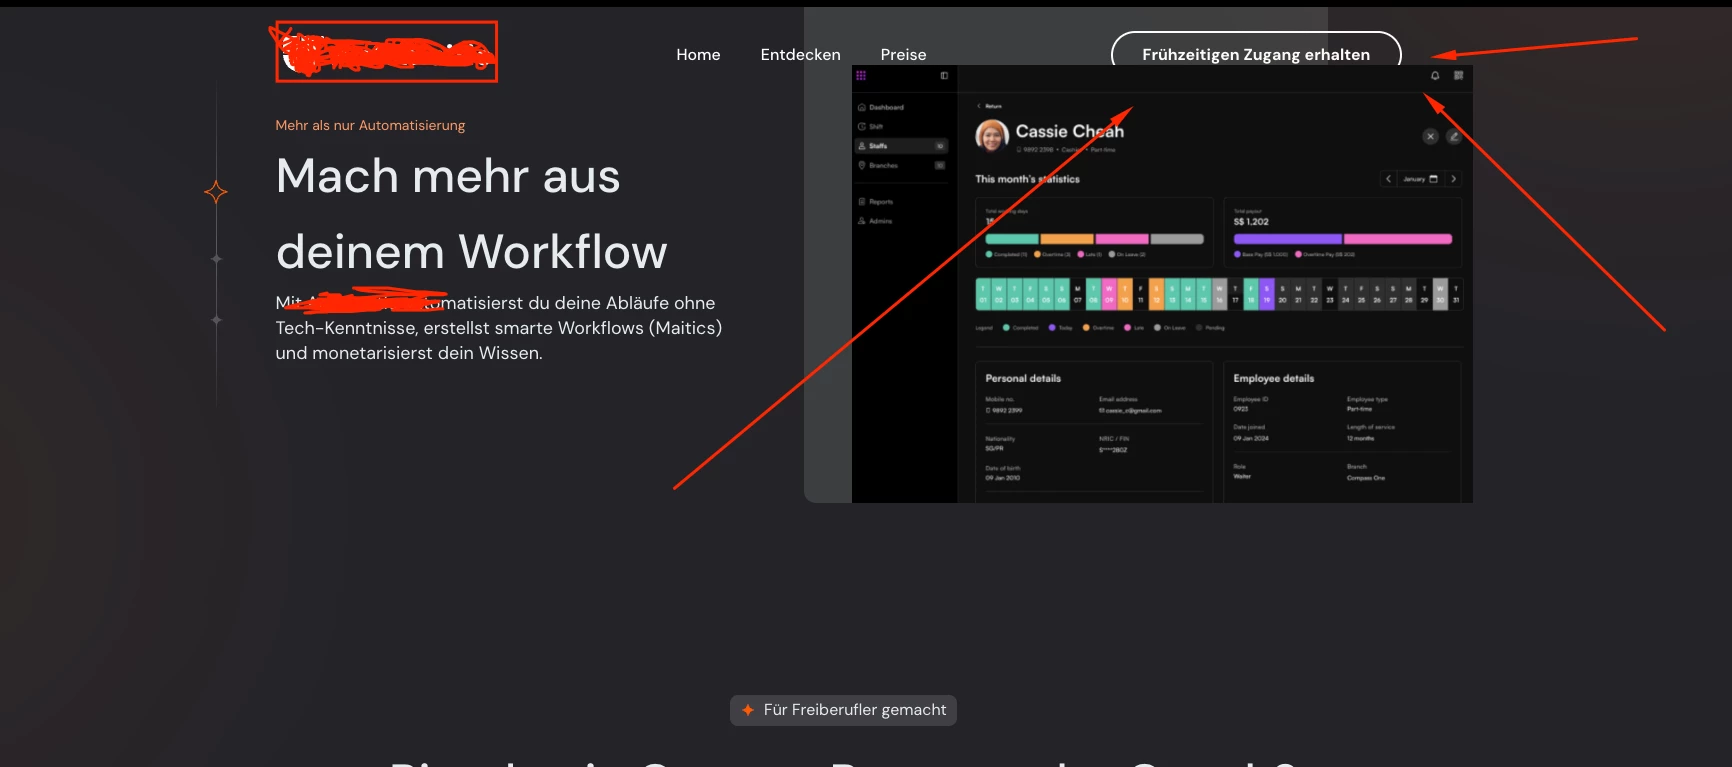The height and width of the screenshot is (767, 1732).
Task: Open Reports in the preview sidebar
Action: tap(876, 202)
